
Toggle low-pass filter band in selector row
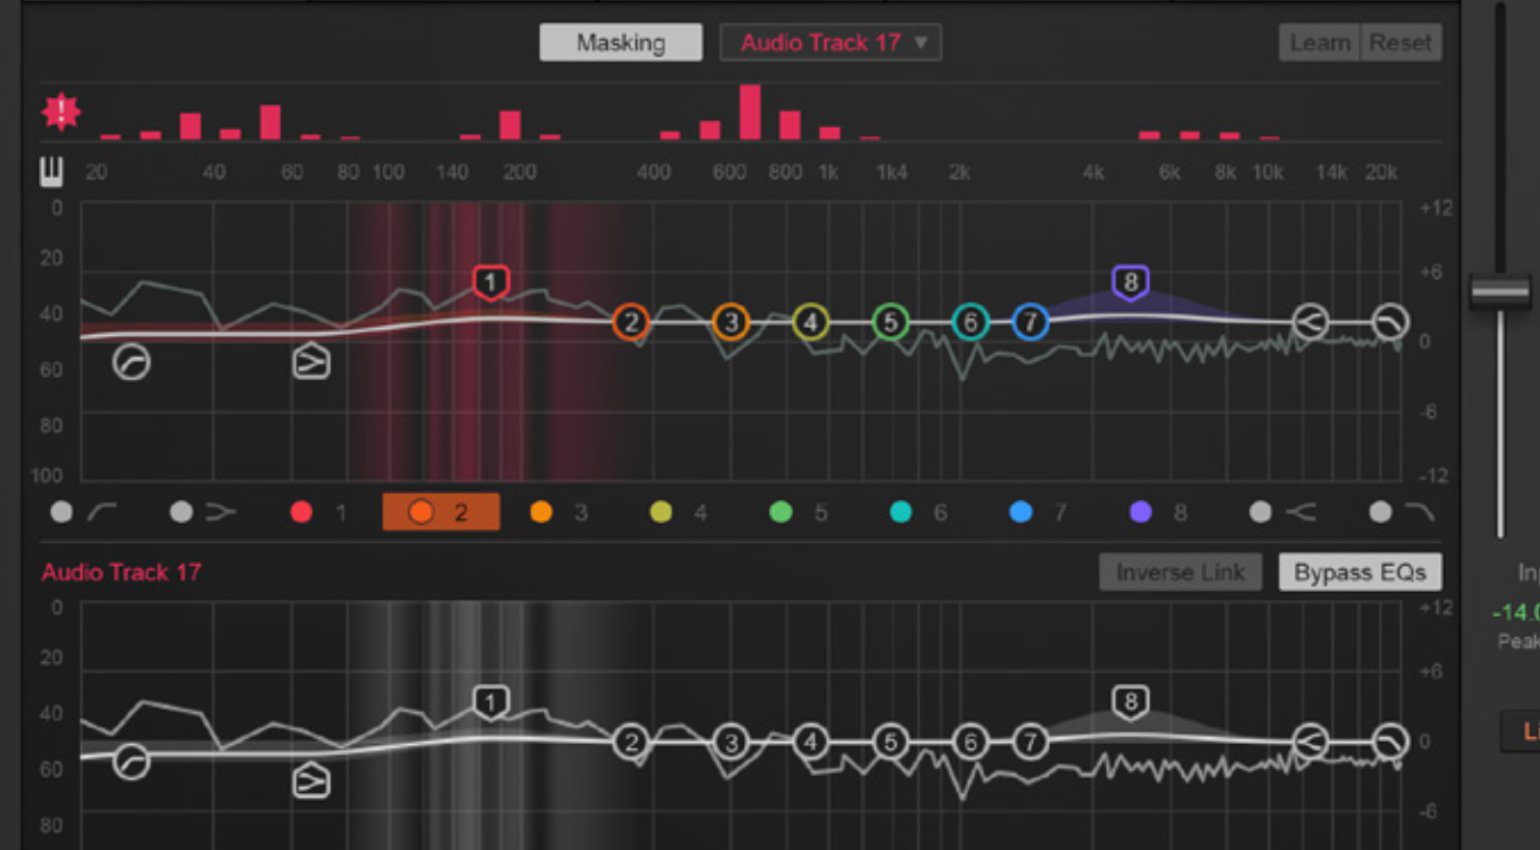pyautogui.click(x=1403, y=512)
